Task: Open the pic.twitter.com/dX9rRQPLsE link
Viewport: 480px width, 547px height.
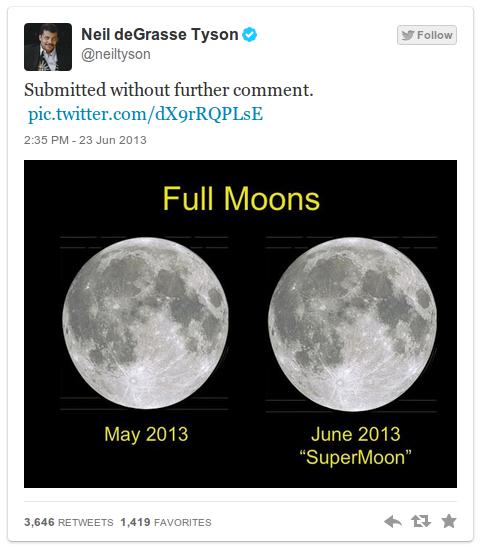Action: [145, 114]
